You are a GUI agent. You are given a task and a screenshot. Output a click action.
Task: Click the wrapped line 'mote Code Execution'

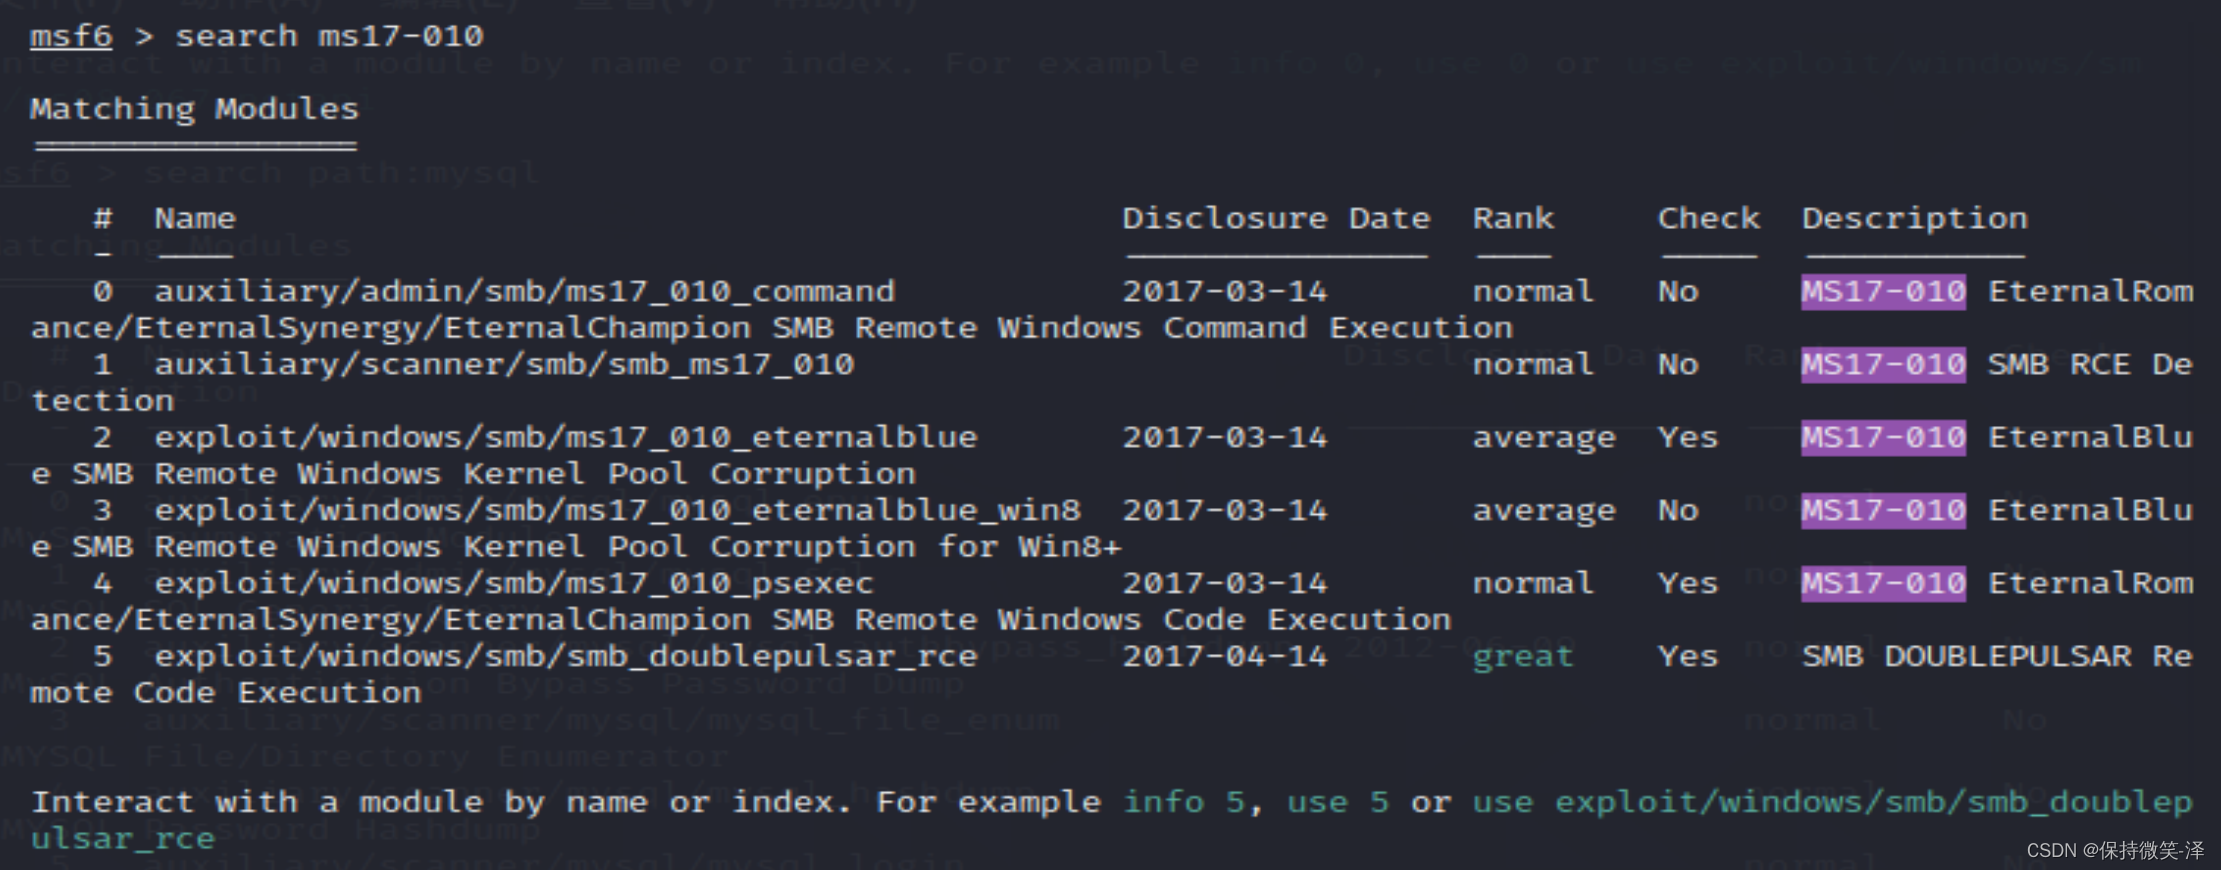[226, 692]
